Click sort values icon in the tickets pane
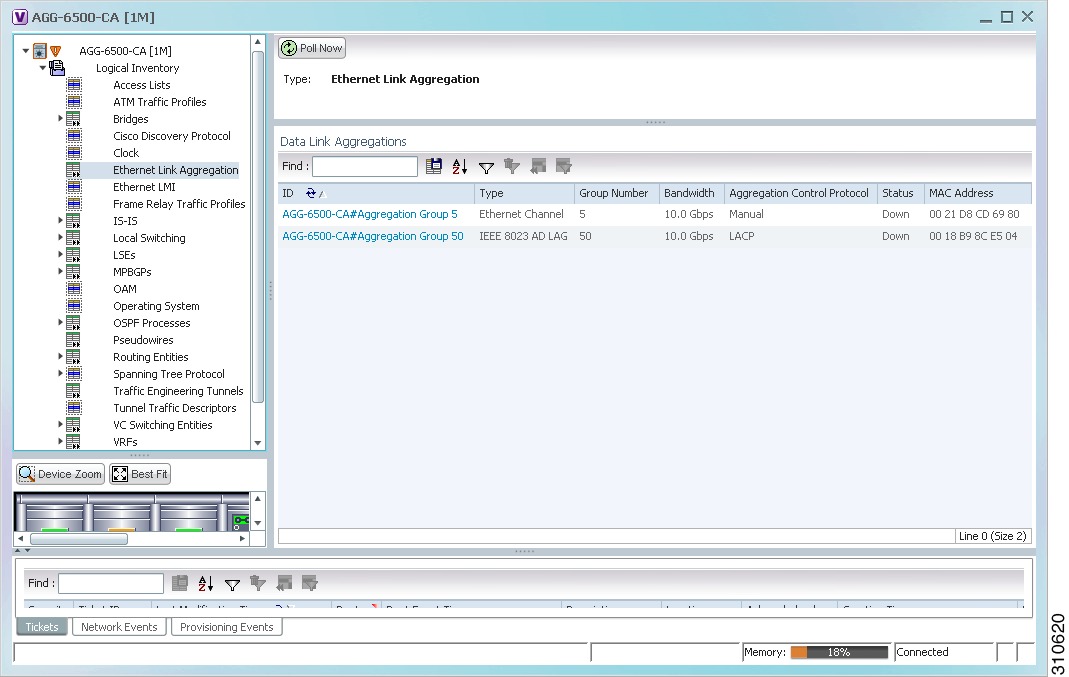 click(206, 584)
